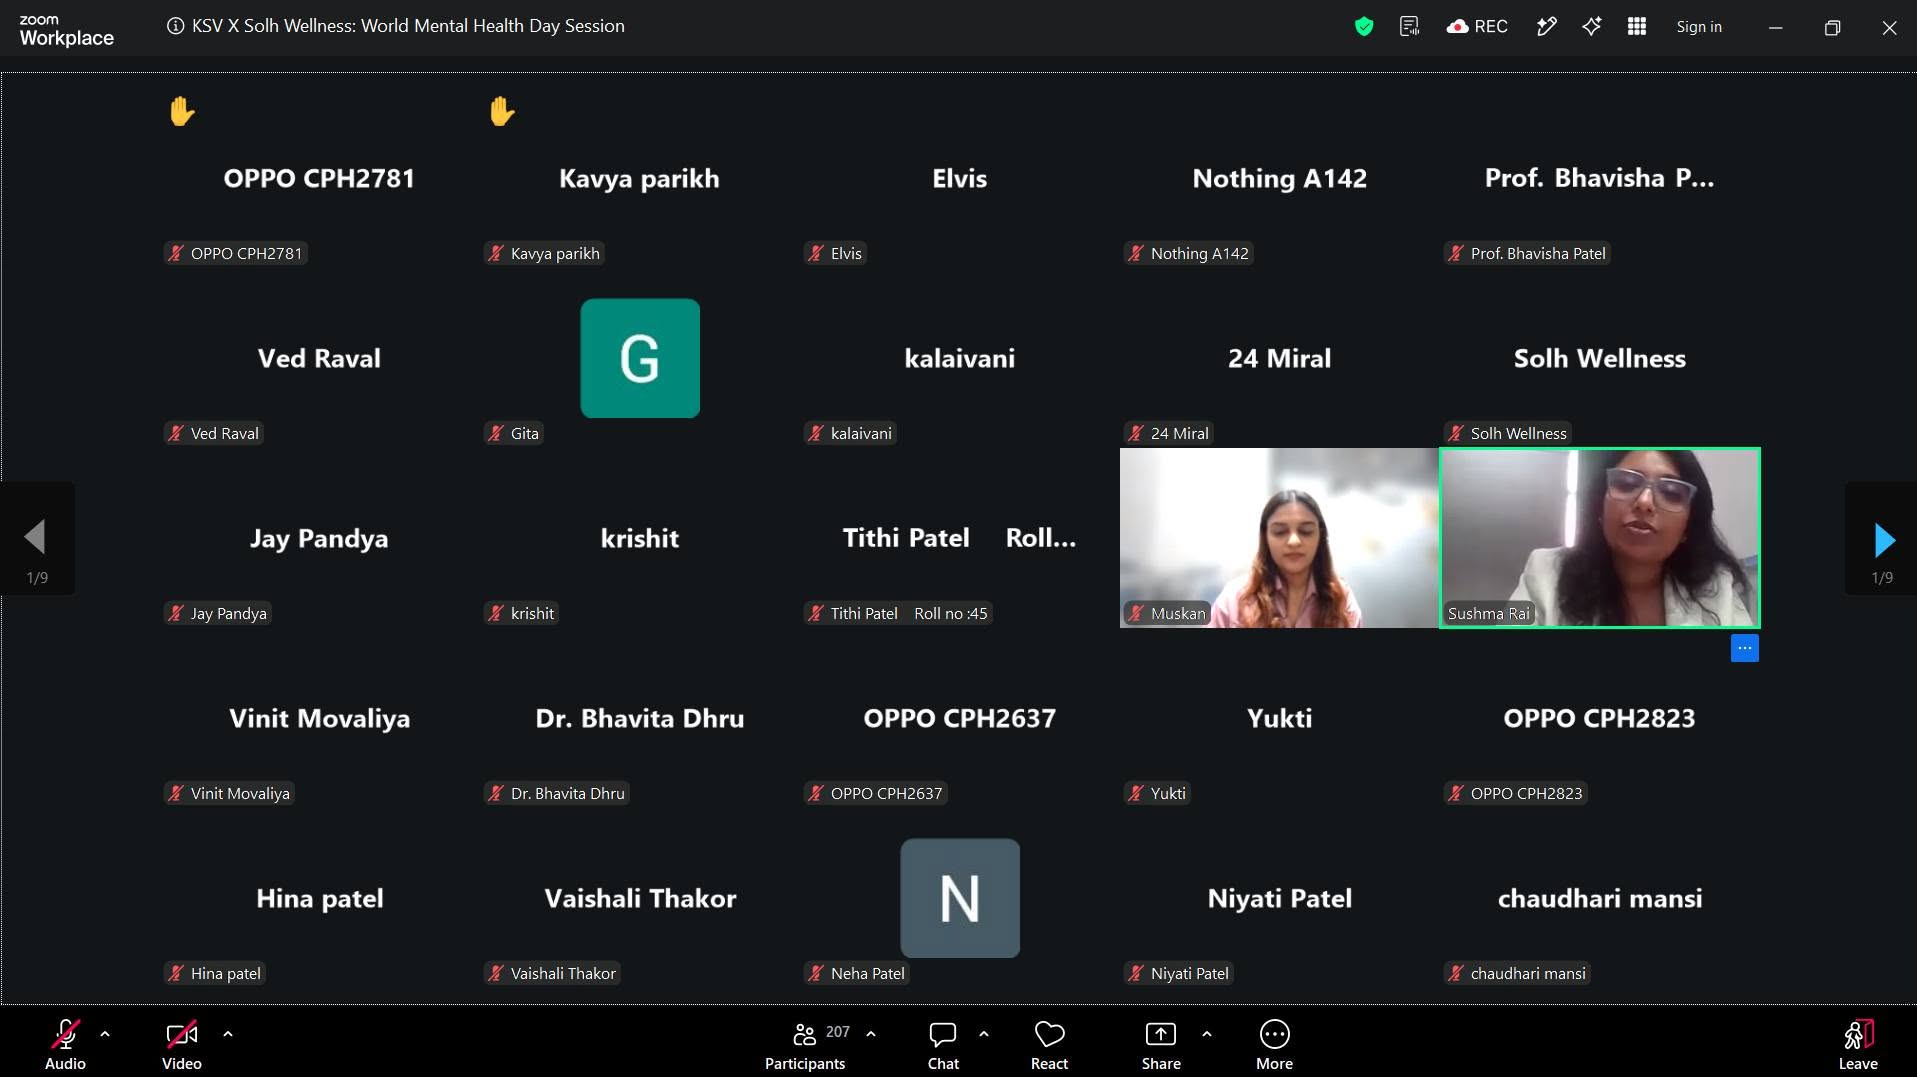Go to next gallery page arrow

(1882, 541)
